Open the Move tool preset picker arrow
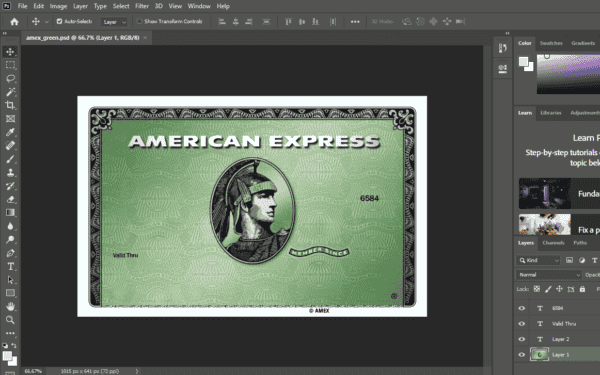 pos(47,22)
